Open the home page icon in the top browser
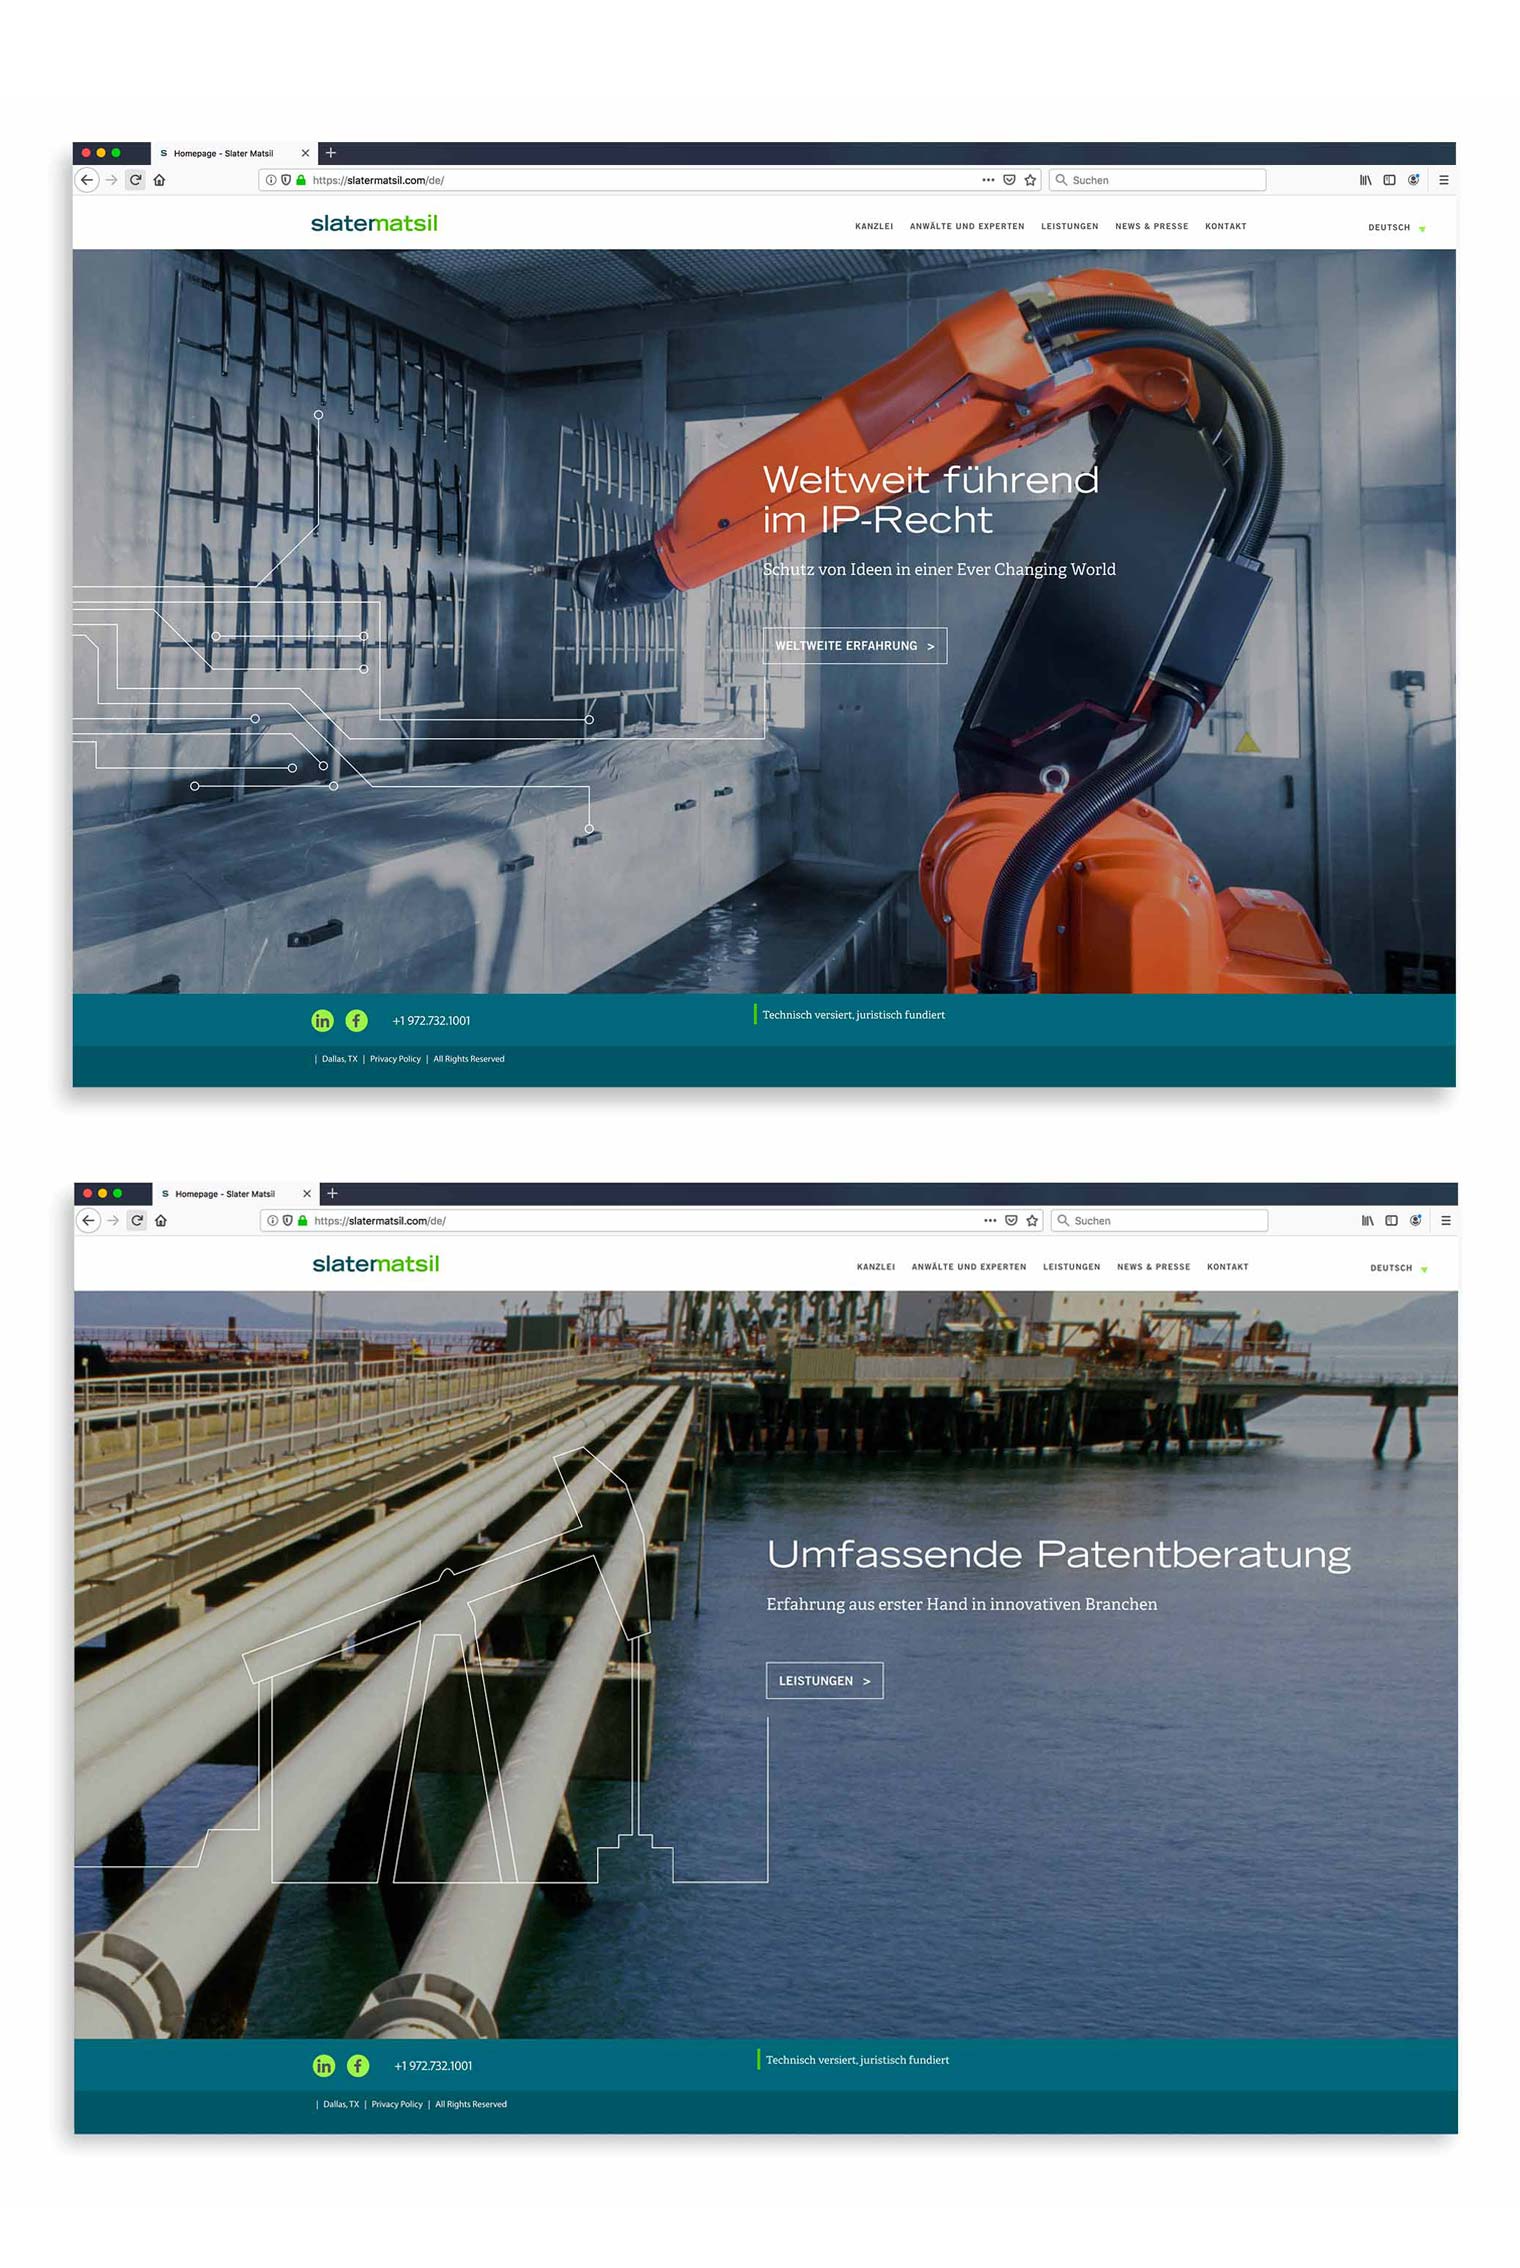Viewport: 1520px width, 2268px height. pyautogui.click(x=159, y=180)
